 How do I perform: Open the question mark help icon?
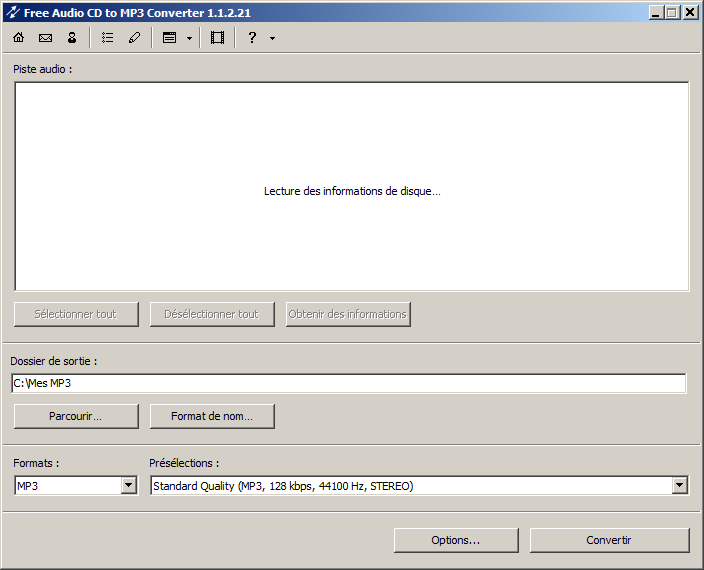tap(252, 38)
